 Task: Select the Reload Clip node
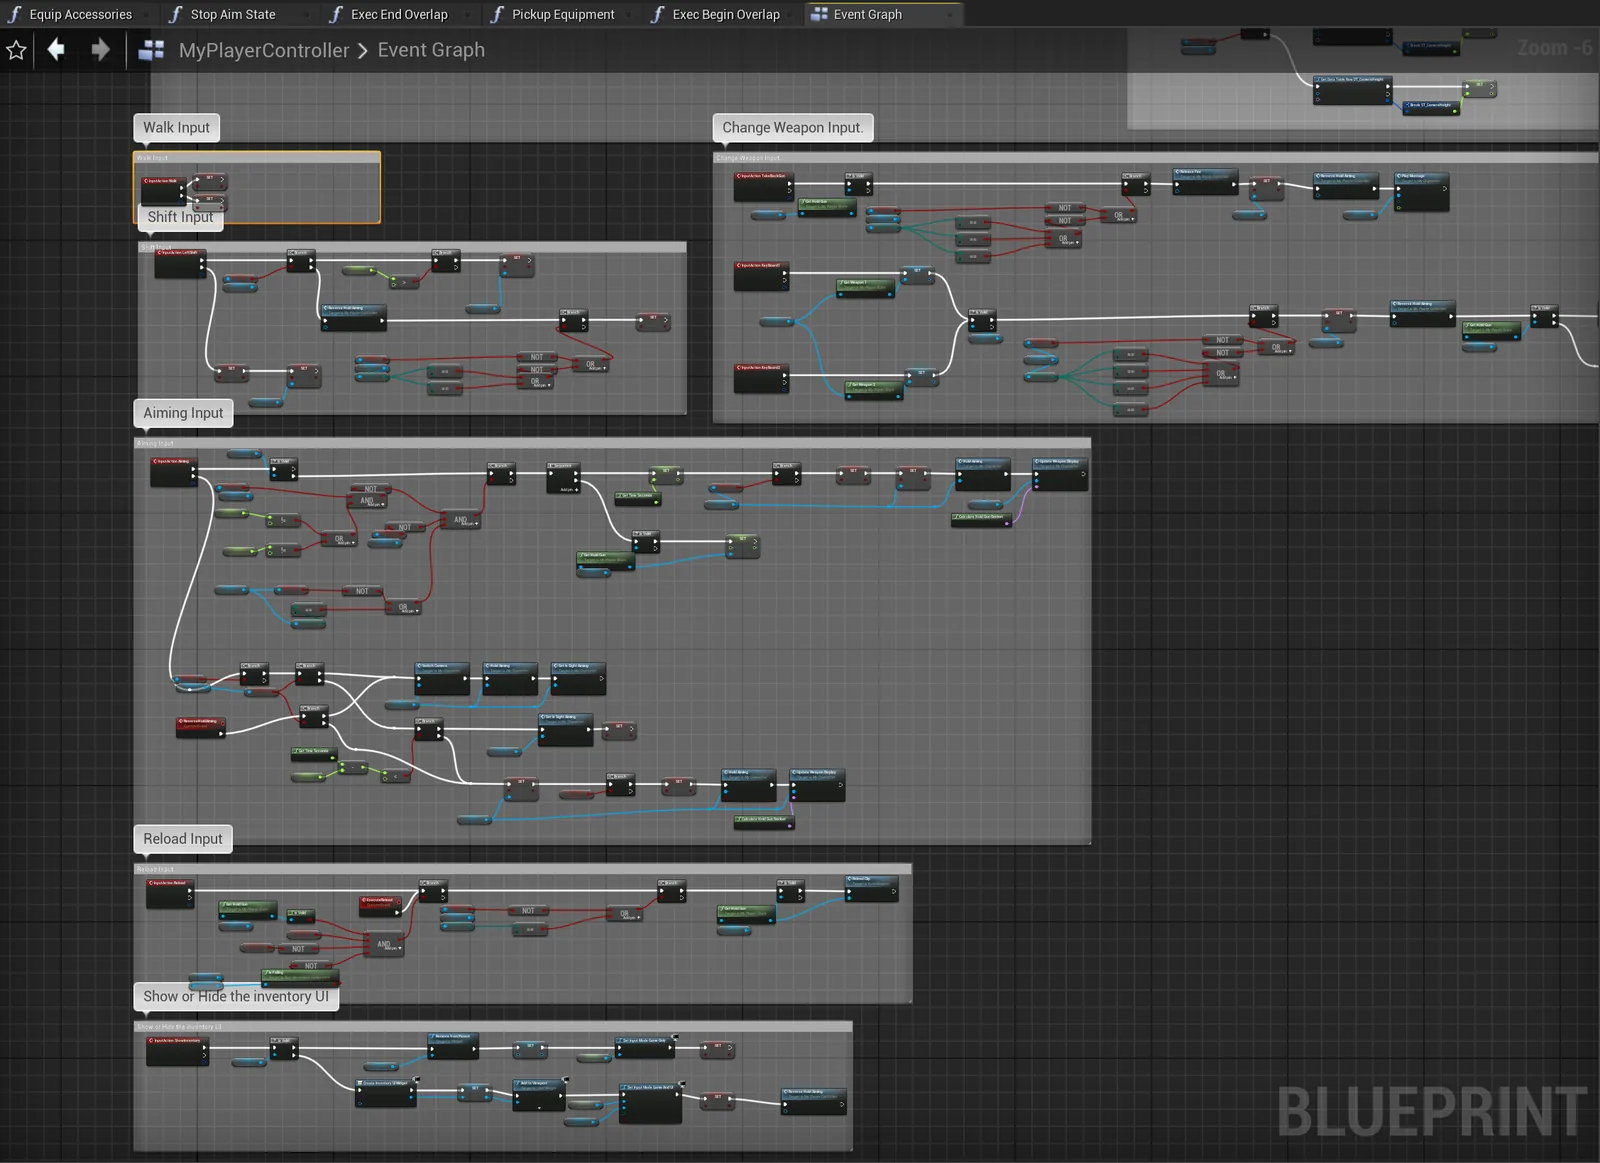point(872,888)
